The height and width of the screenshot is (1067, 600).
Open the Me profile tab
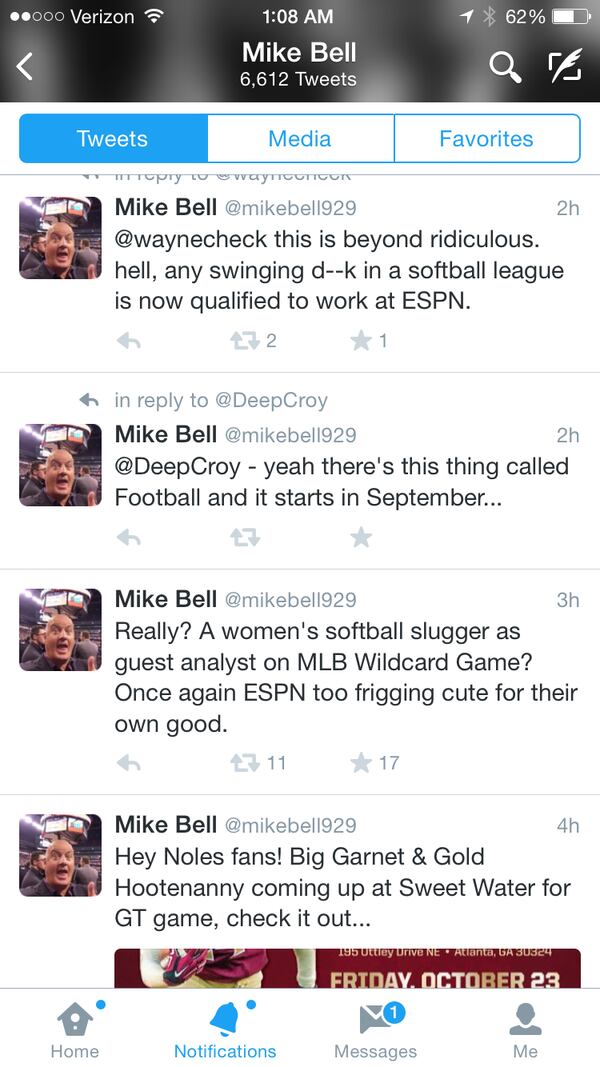coord(525,1031)
